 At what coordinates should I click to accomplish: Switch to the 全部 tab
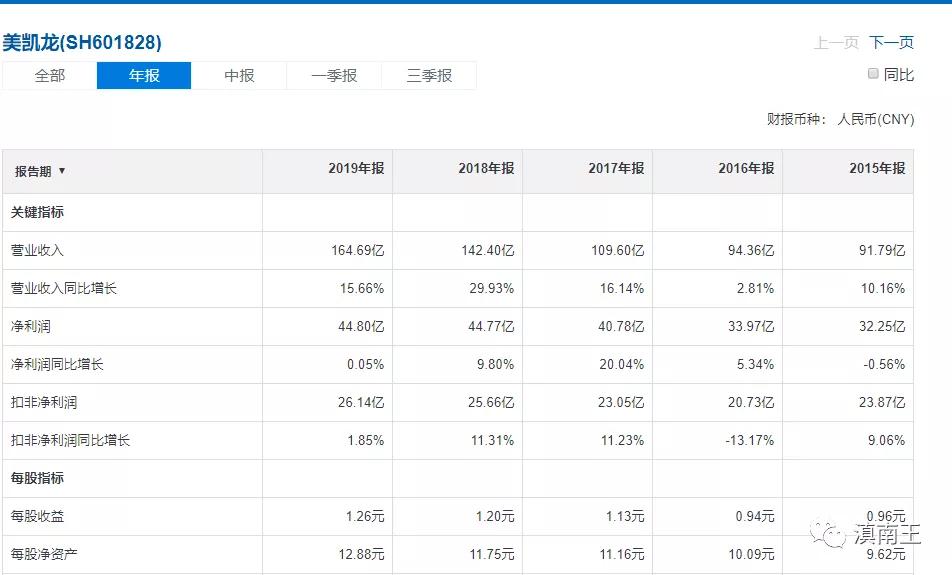49,75
